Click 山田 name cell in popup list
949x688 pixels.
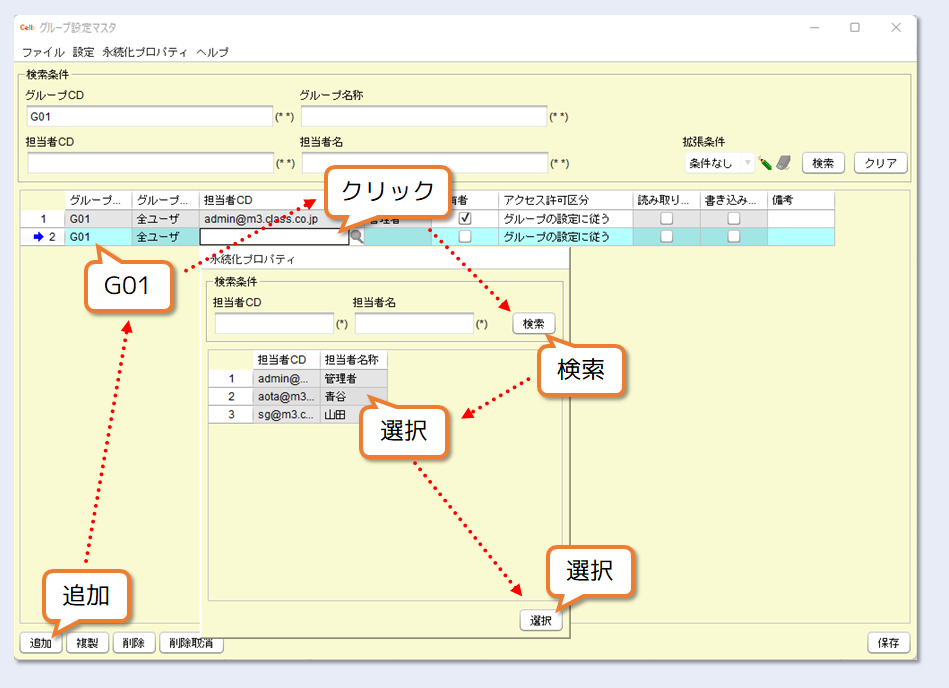[353, 414]
